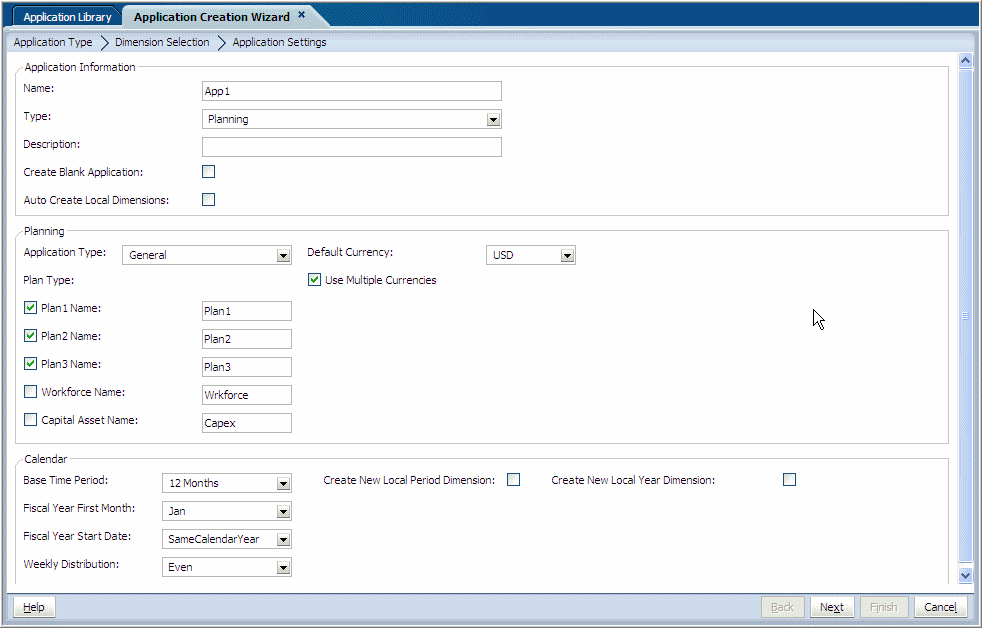Click the Next button
This screenshot has width=982, height=628.
point(832,607)
